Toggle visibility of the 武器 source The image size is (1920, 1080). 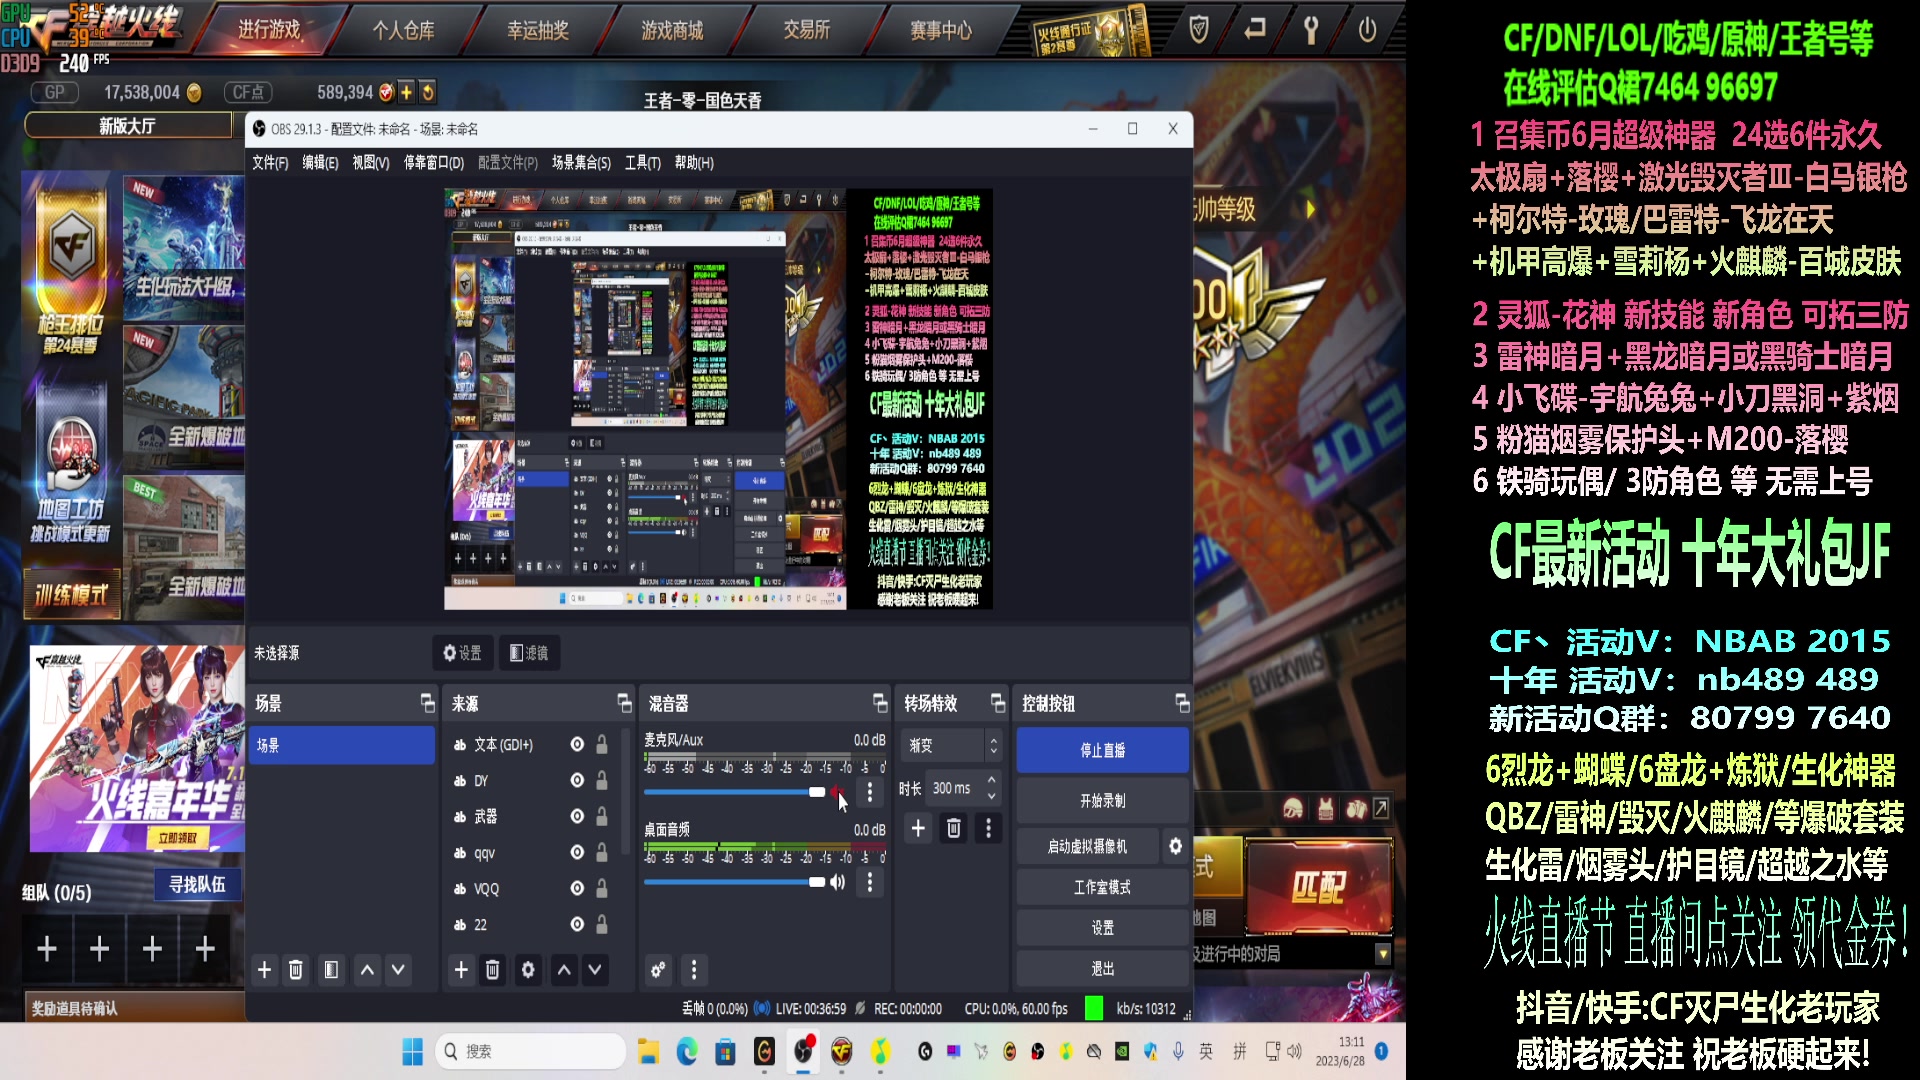tap(577, 816)
